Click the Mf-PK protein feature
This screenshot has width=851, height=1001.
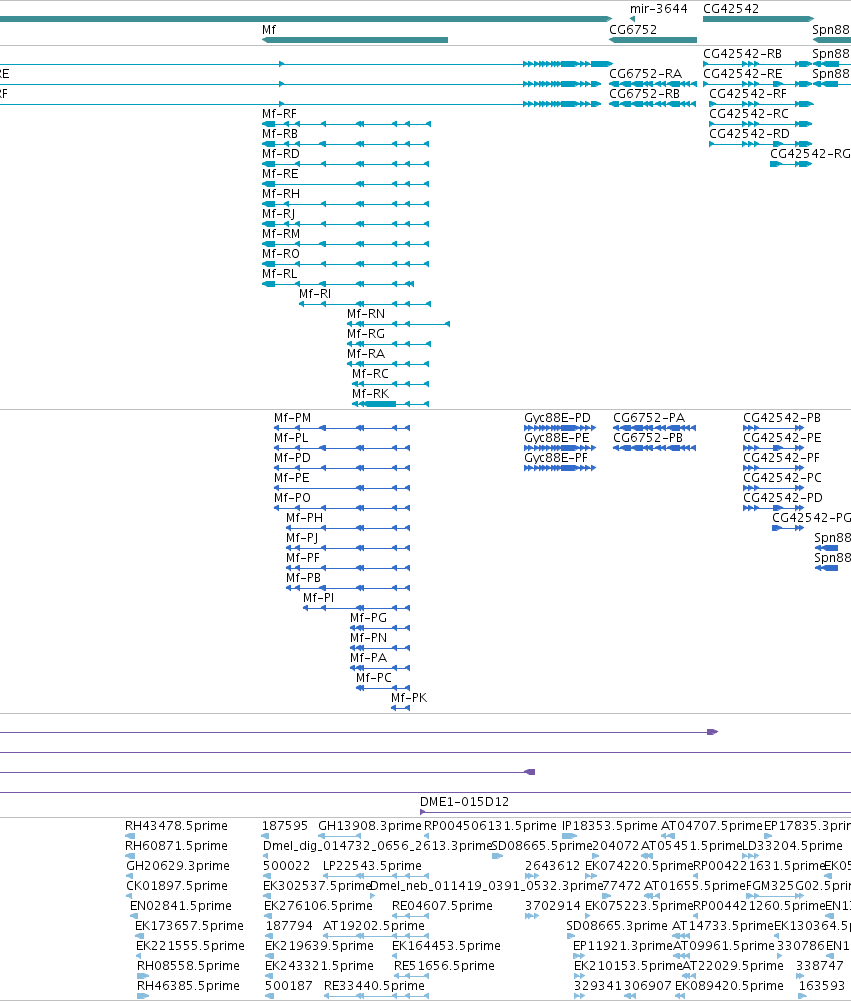[x=400, y=708]
